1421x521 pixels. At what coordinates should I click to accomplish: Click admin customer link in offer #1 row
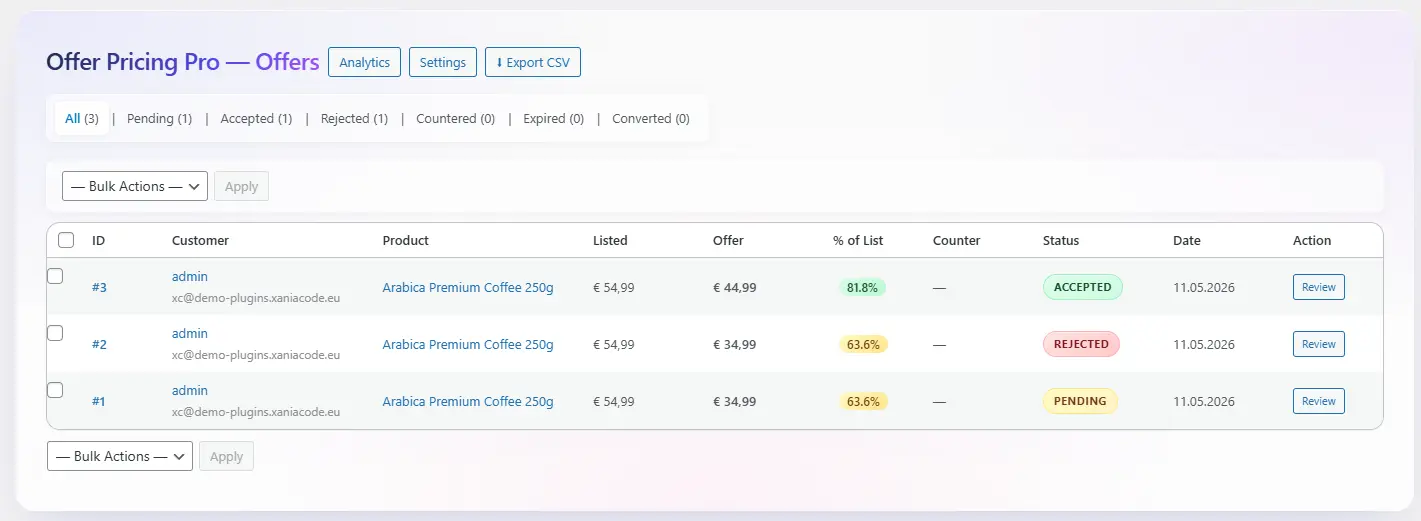tap(190, 390)
